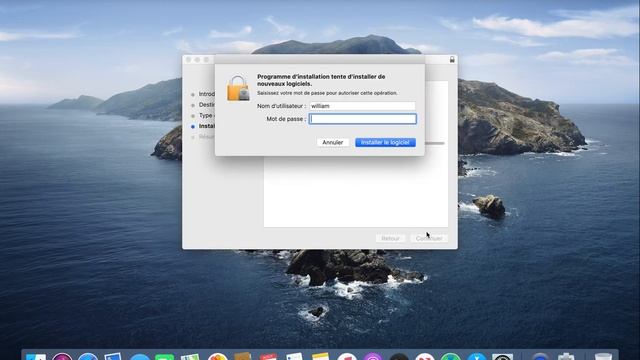Select the Destination step in installer sidebar
This screenshot has height=360, width=640.
(203, 105)
